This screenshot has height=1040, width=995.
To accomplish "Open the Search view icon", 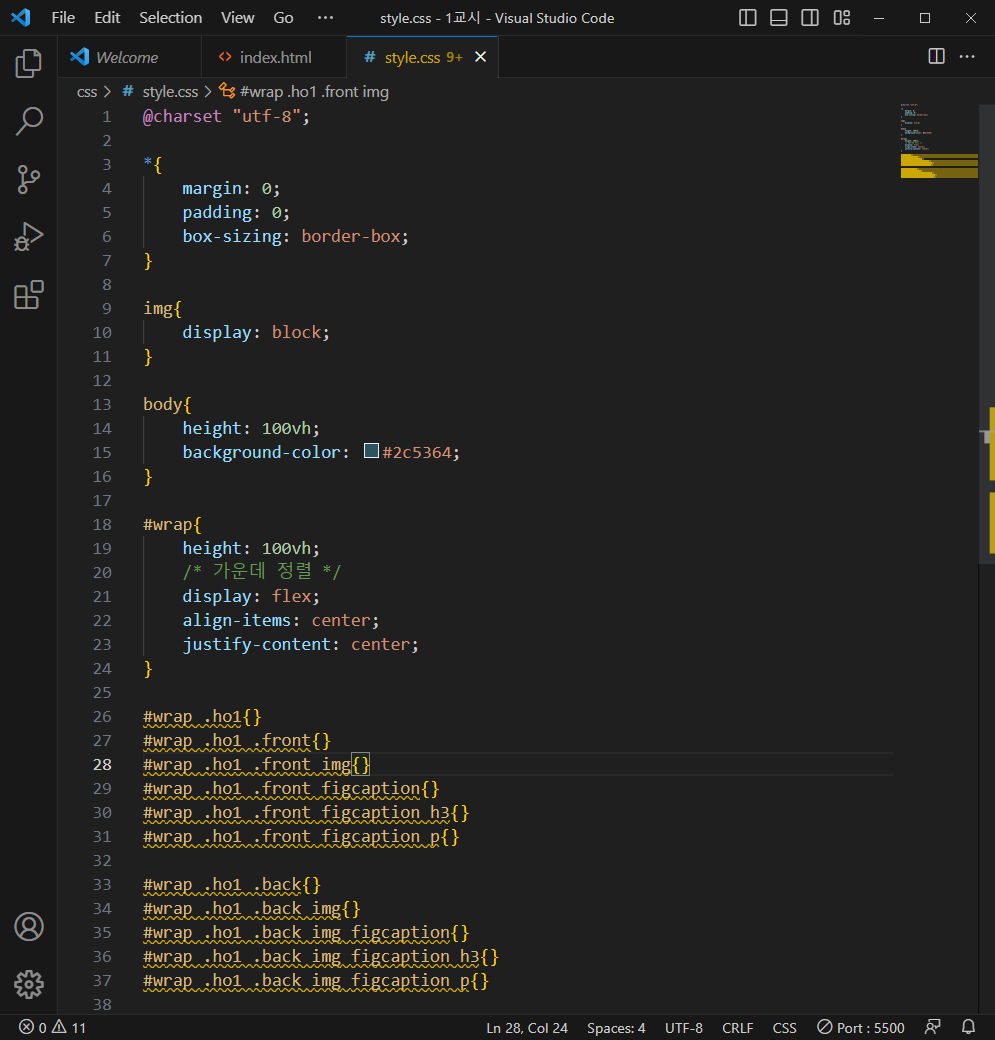I will (29, 122).
